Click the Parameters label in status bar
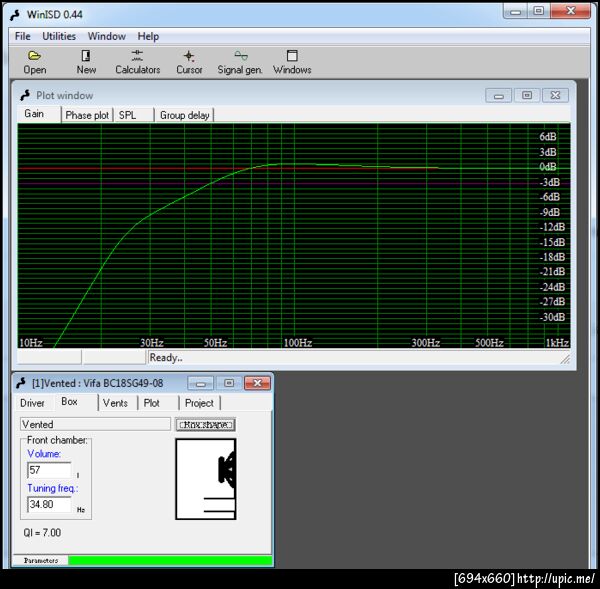This screenshot has height=589, width=600. (41, 561)
